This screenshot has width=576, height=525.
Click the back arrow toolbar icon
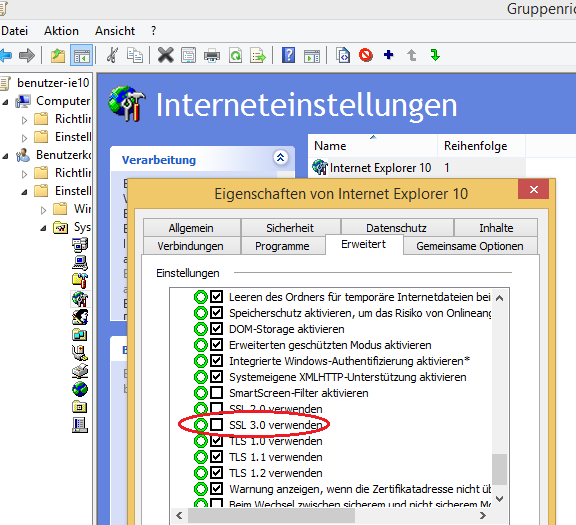tap(6, 55)
